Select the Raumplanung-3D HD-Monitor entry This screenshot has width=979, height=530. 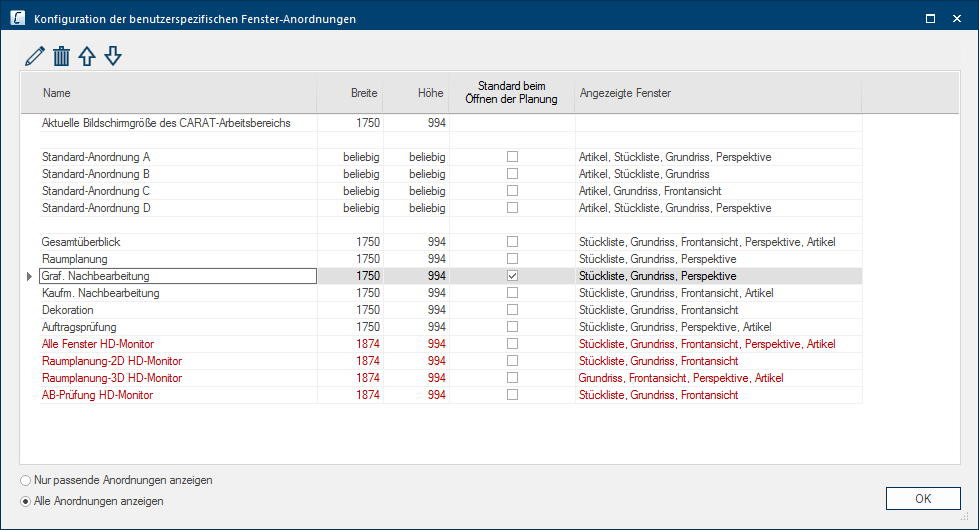(x=112, y=378)
